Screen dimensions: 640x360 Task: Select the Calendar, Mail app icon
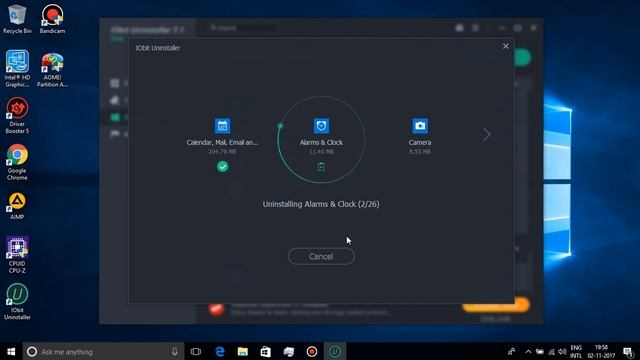[x=222, y=126]
